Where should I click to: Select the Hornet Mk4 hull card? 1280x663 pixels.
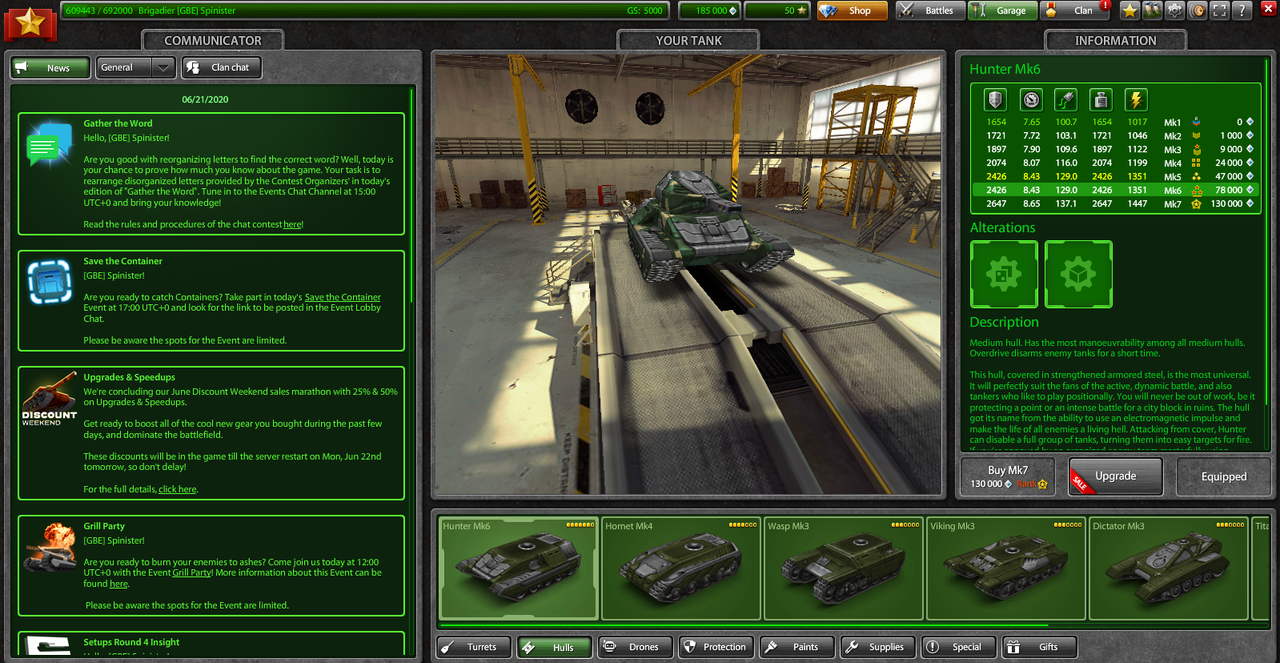point(680,568)
